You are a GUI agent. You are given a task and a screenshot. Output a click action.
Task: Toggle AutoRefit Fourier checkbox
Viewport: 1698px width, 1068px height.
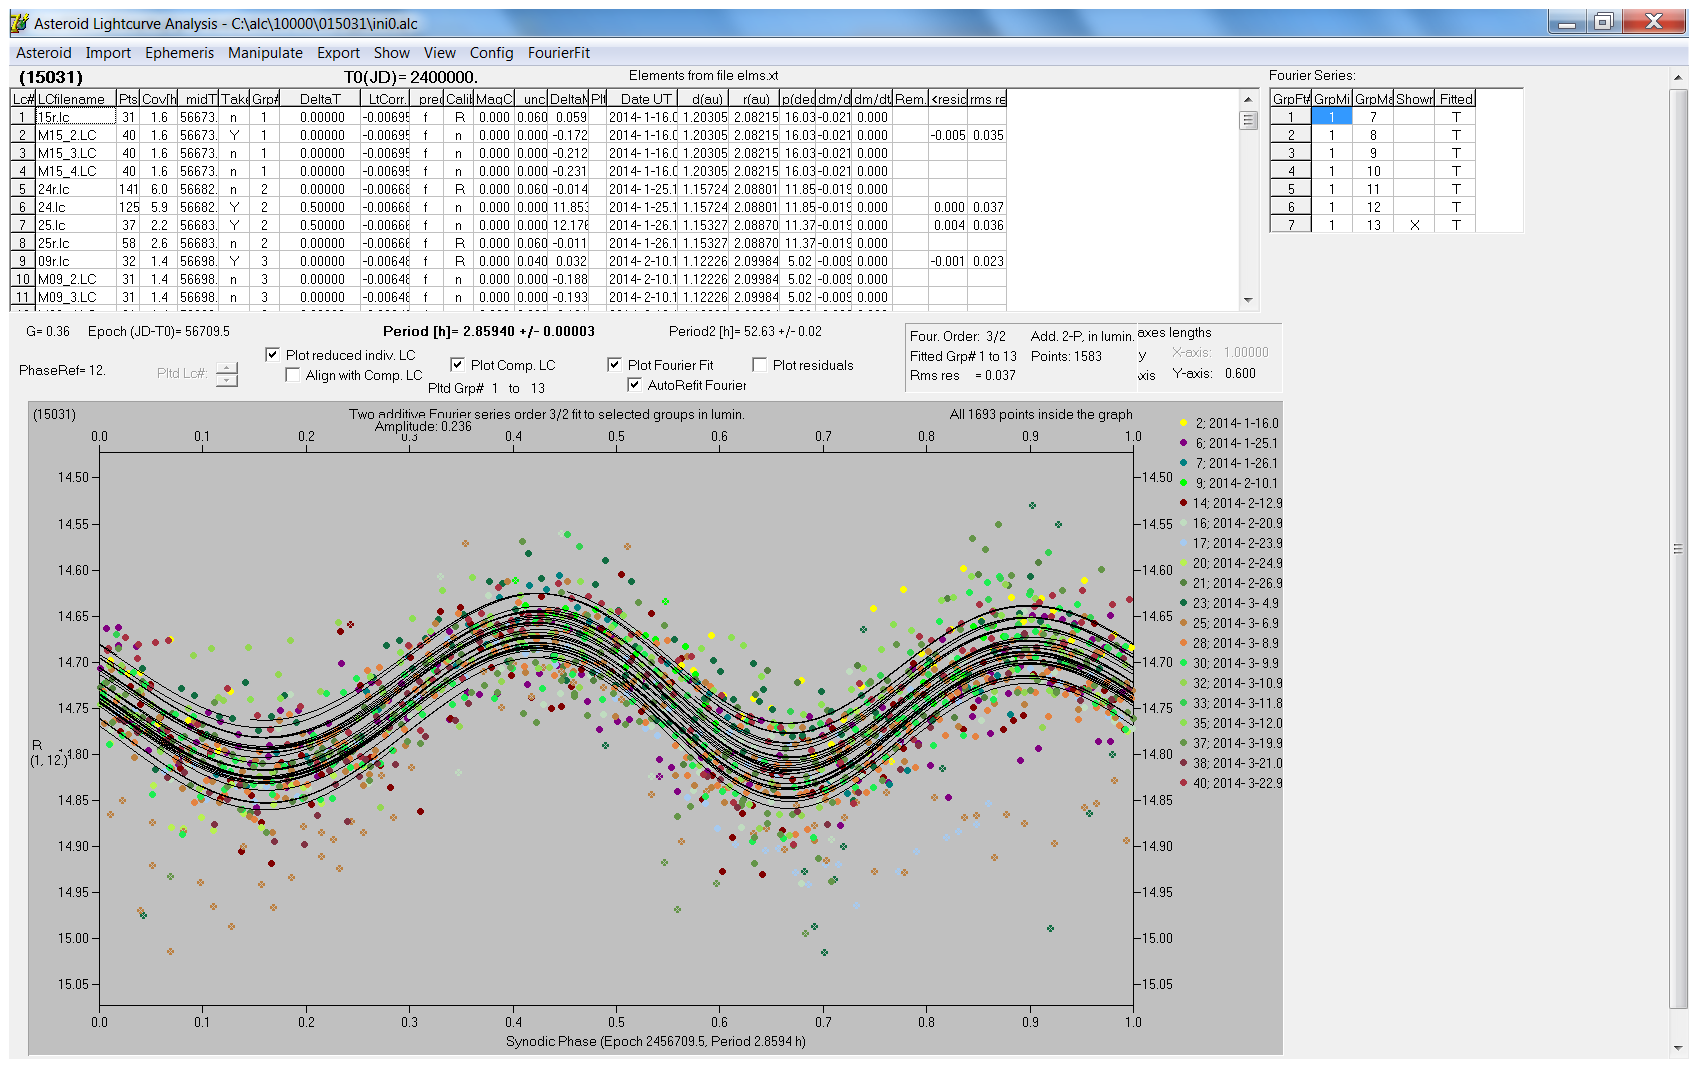(634, 385)
